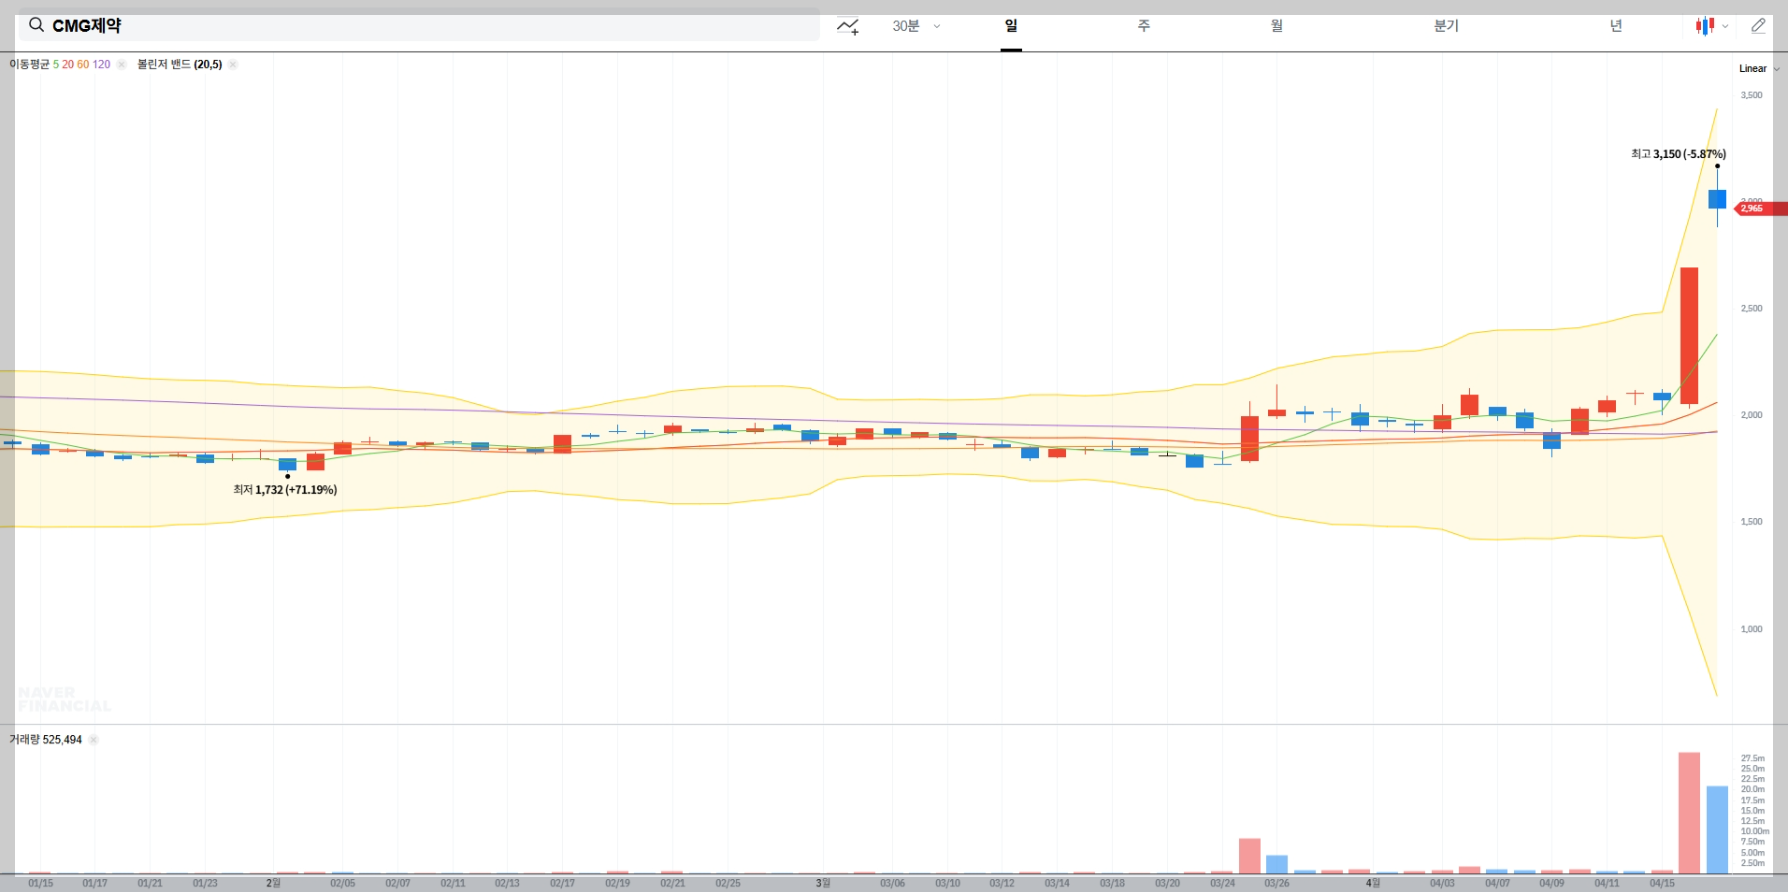Switch to the 월 monthly tab
Screen dimensions: 1788x892
pos(1277,26)
